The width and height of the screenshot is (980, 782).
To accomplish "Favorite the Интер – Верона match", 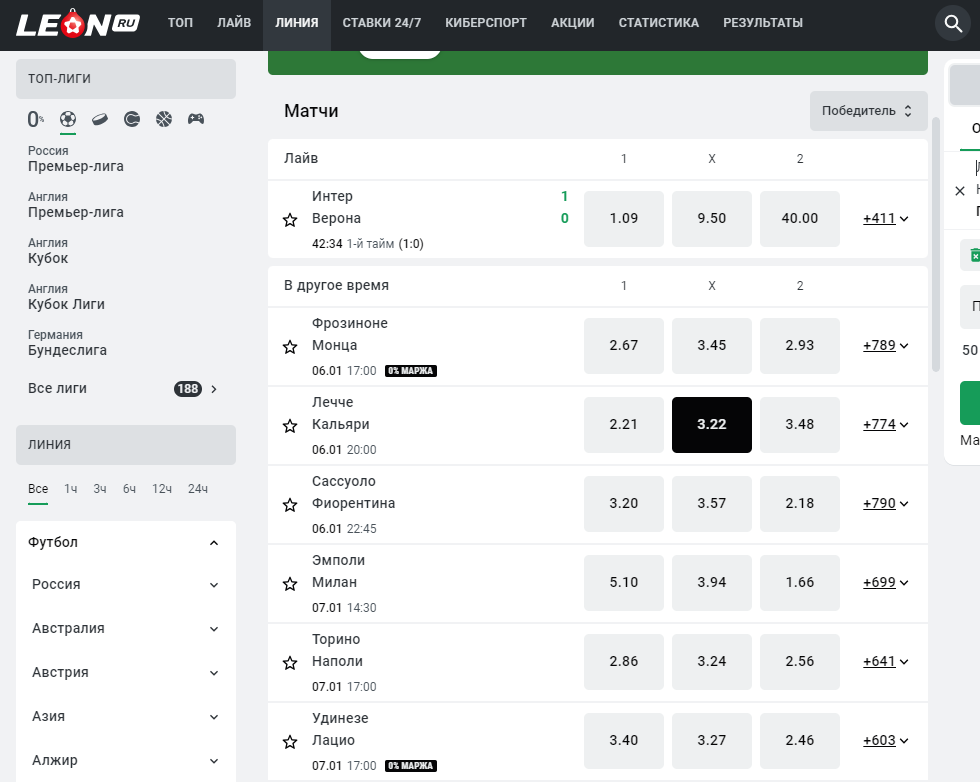I will (290, 220).
